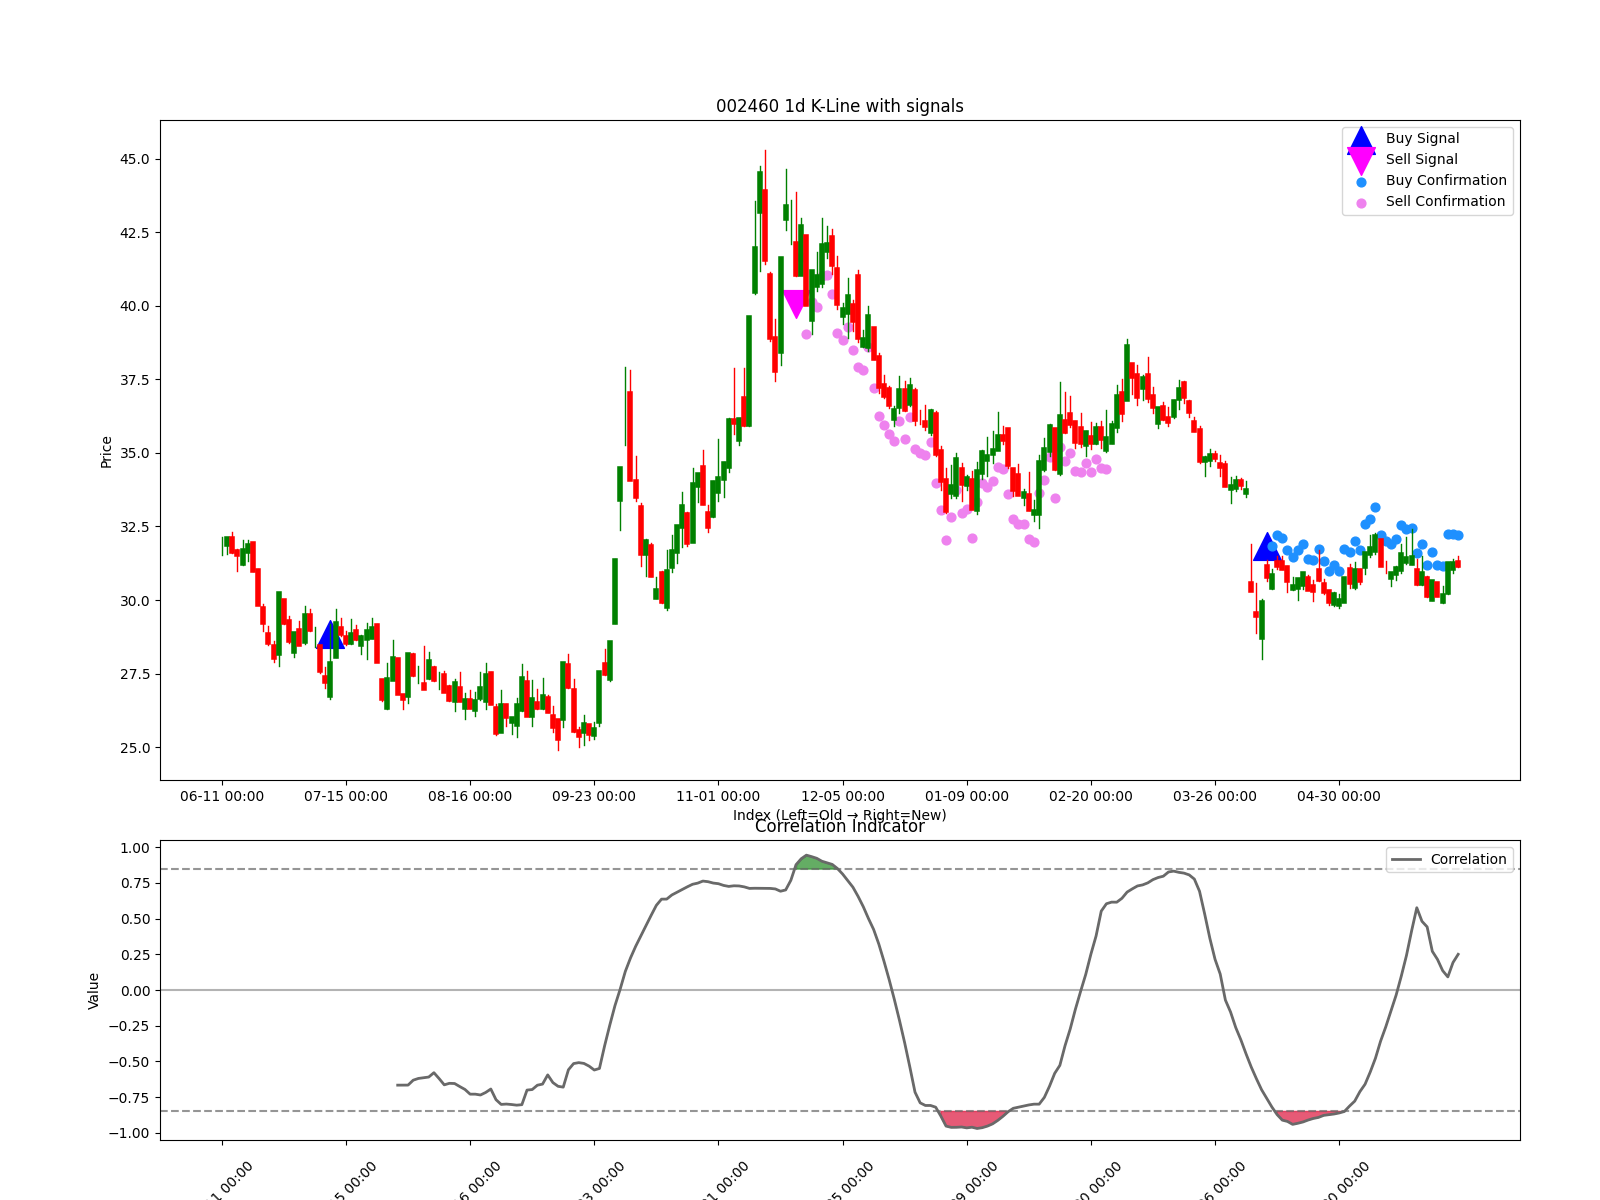Click the −0.50 correlation tick label
Screen dimensions: 1600x1200
[x=130, y=1062]
